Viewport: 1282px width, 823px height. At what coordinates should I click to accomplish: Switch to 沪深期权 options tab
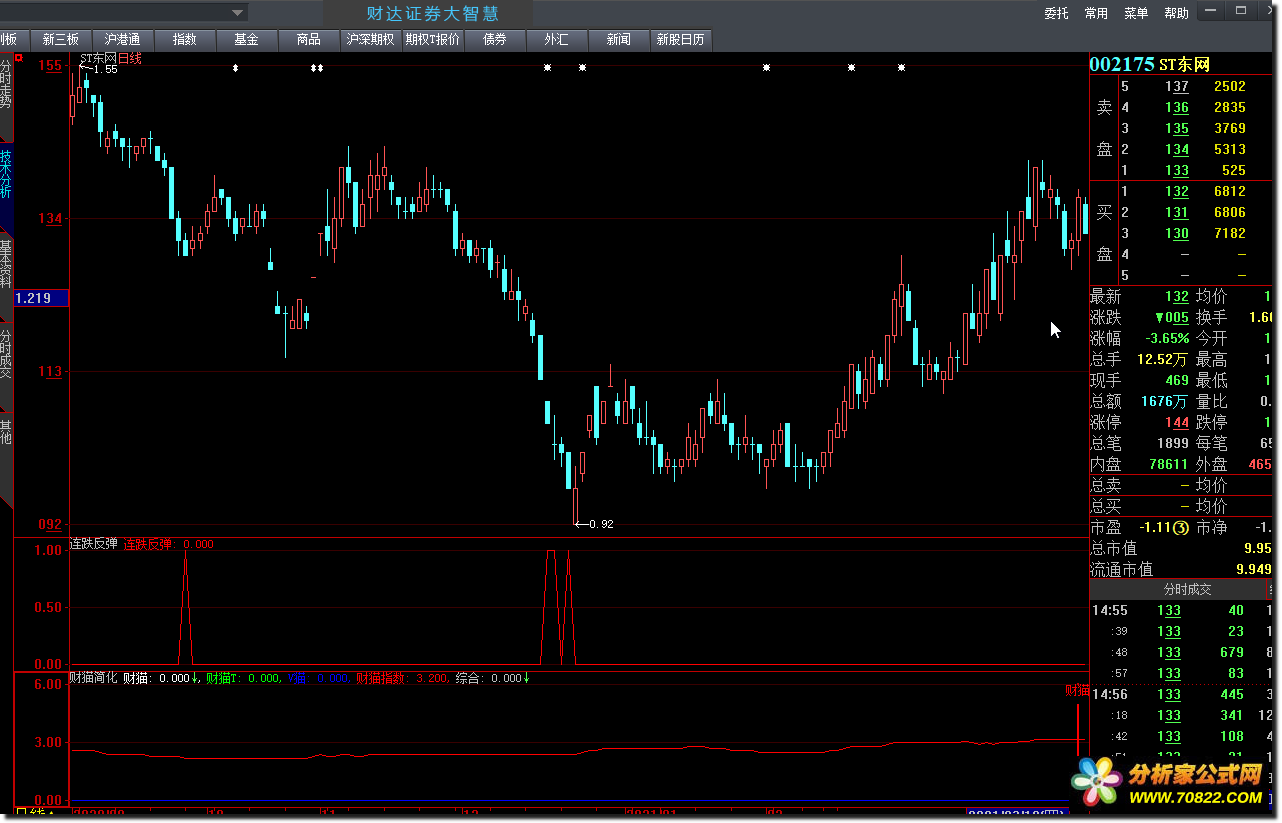coord(371,40)
